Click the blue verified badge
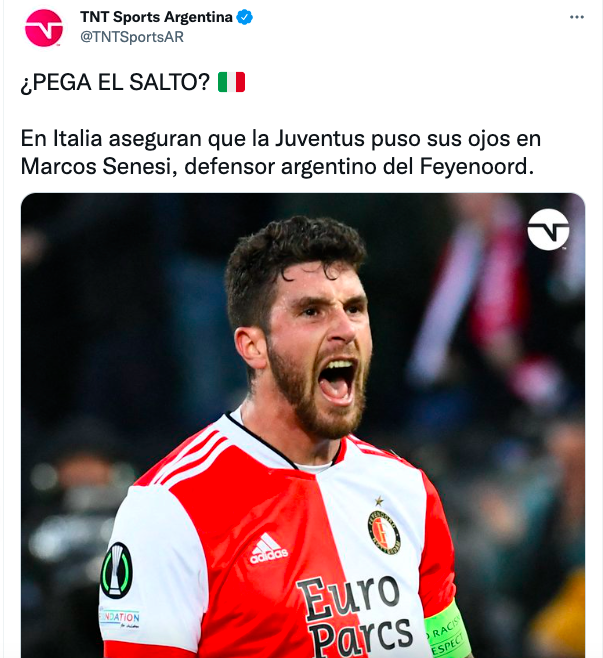Screen dimensions: 603x658 pos(245,17)
